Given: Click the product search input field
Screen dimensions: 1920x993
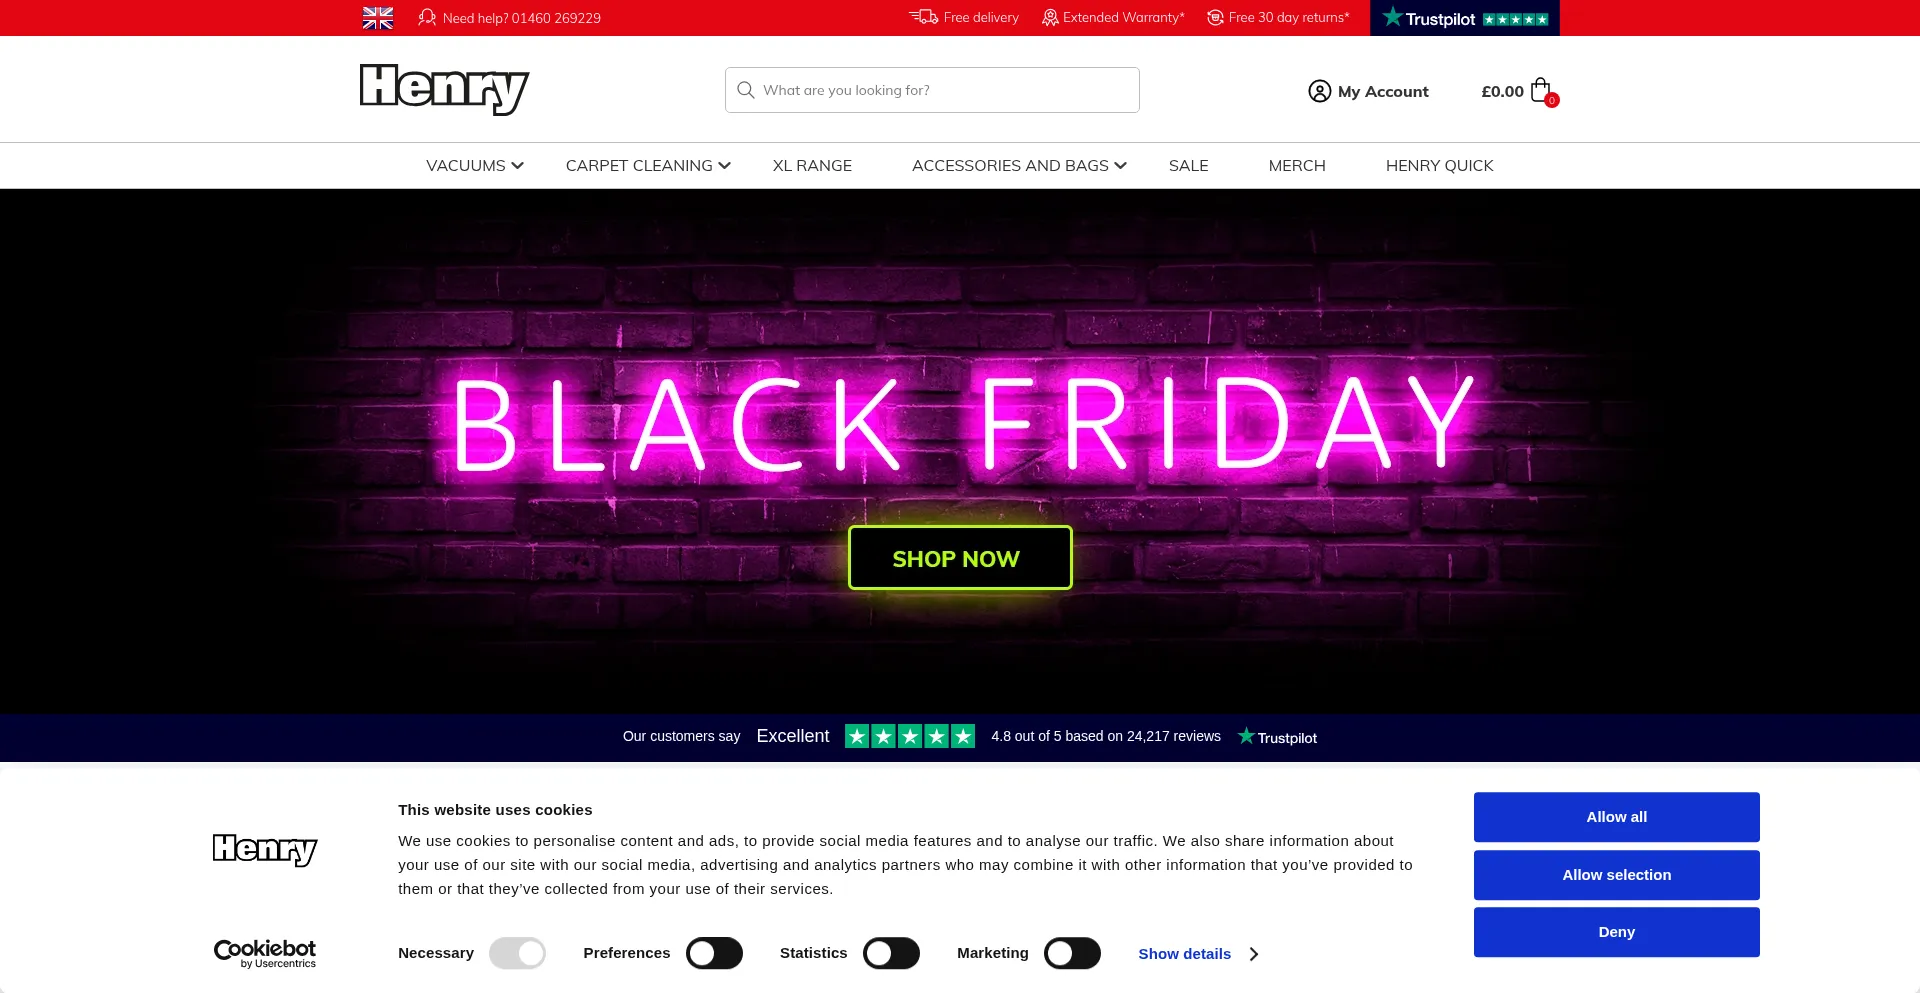Looking at the screenshot, I should (x=932, y=90).
